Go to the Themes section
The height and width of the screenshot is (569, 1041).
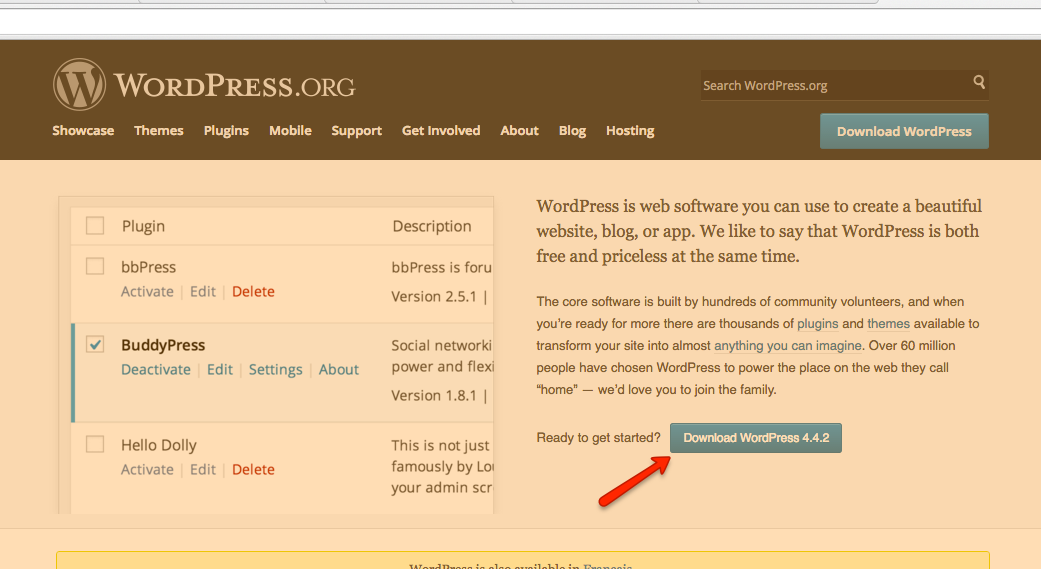point(159,131)
